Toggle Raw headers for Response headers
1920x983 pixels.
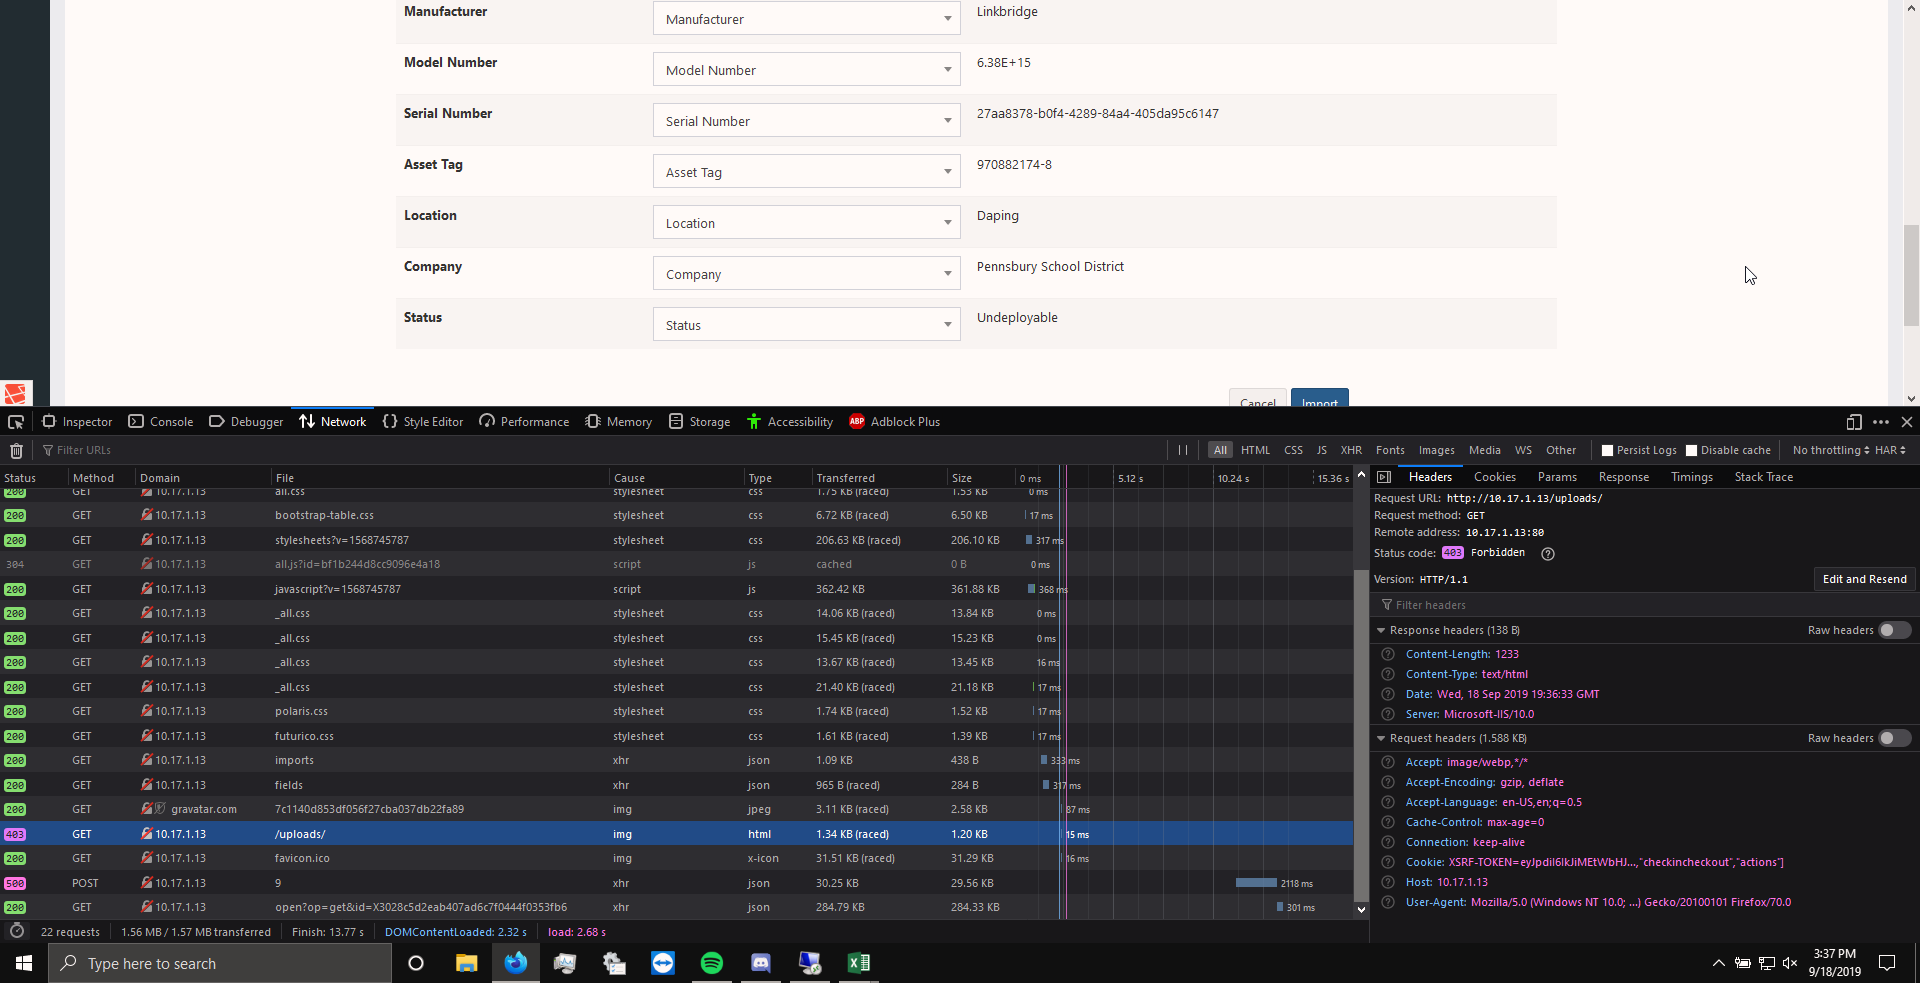tap(1894, 630)
